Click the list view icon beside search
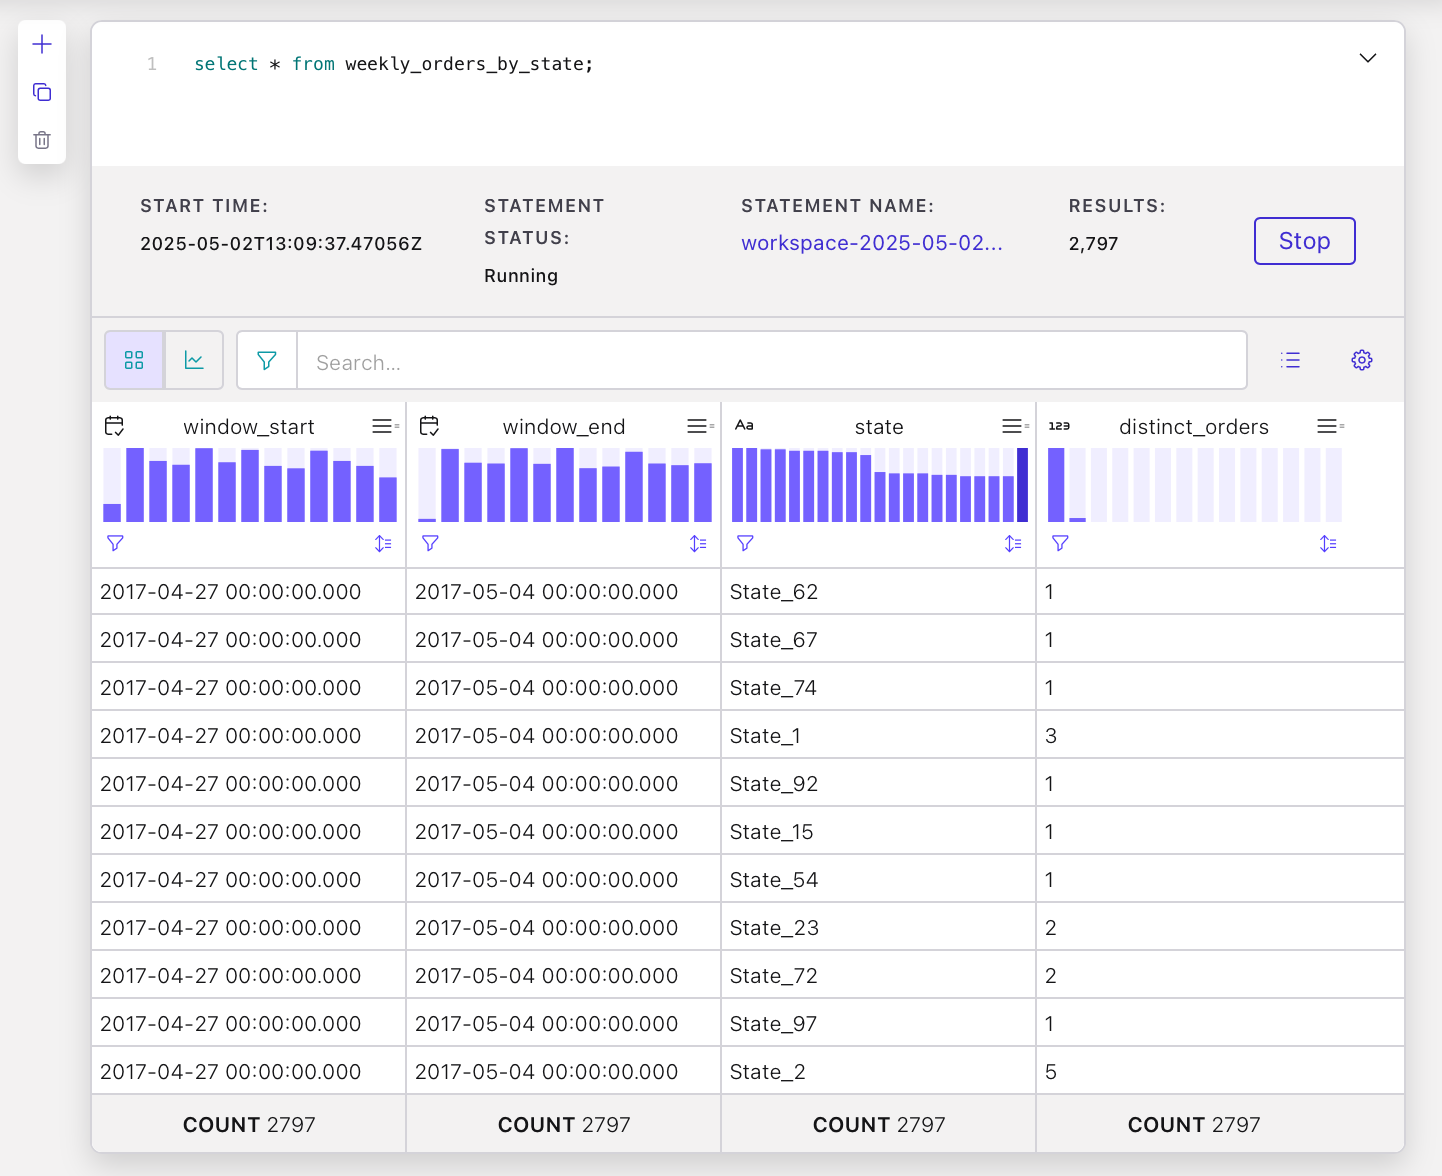The image size is (1442, 1176). pyautogui.click(x=1290, y=360)
